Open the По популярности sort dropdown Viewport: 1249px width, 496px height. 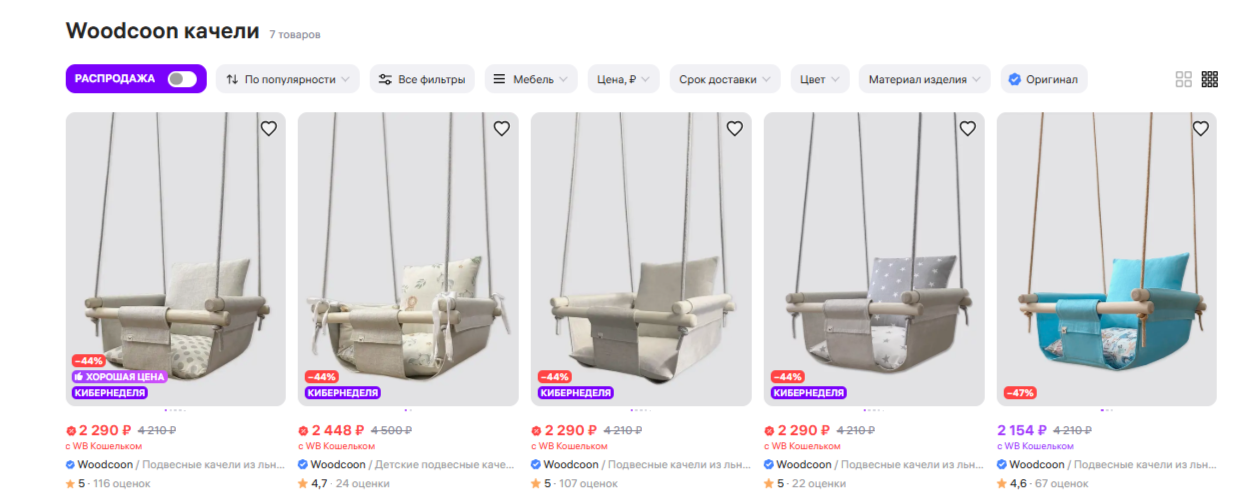click(288, 79)
